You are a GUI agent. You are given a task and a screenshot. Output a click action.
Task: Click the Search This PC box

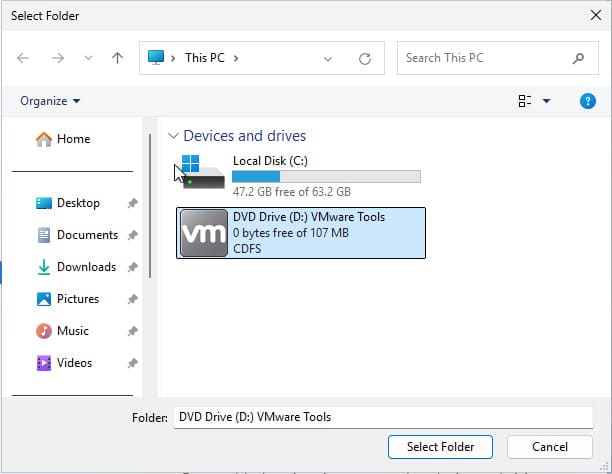click(x=485, y=58)
